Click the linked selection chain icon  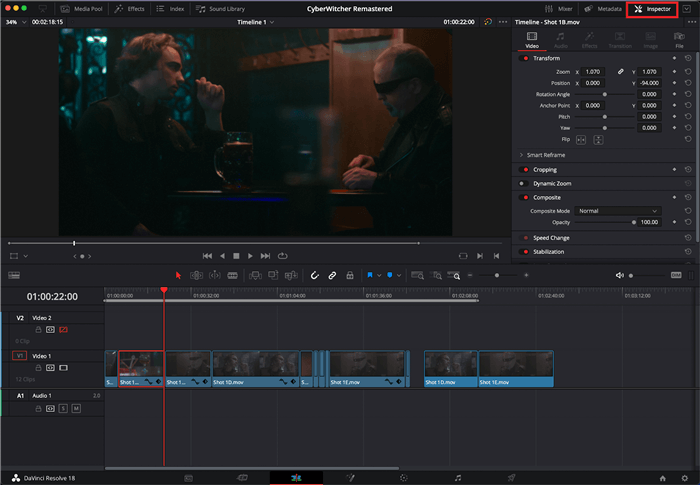point(332,275)
